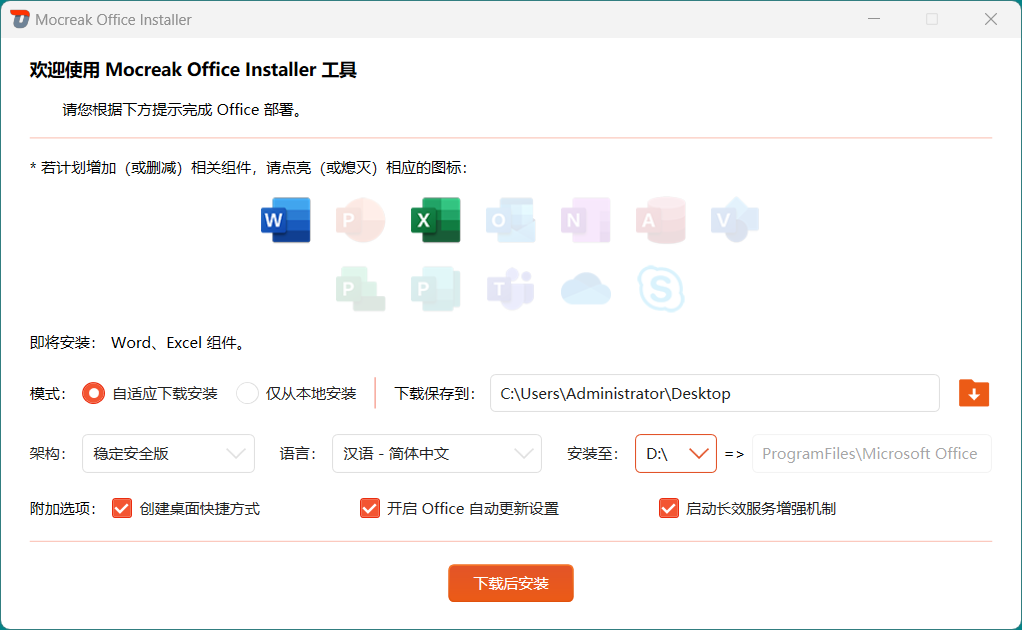Toggle the Excel component icon
This screenshot has height=630, width=1022.
pos(435,220)
